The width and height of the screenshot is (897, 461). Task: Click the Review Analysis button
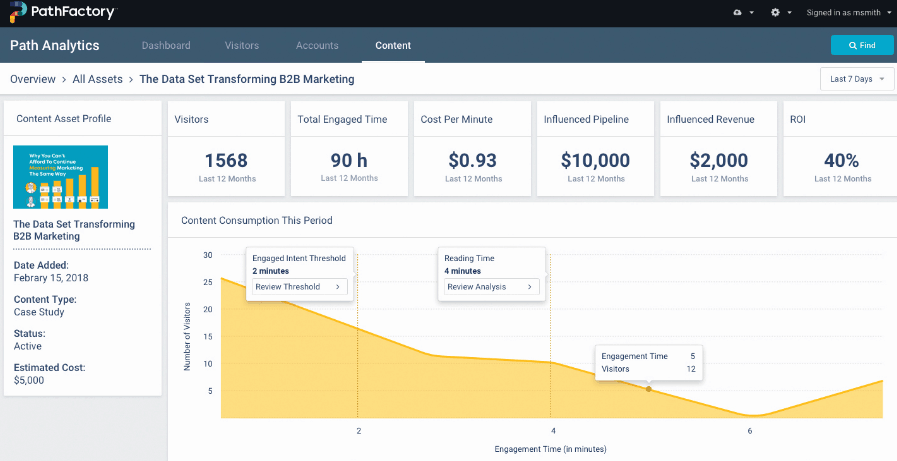(491, 287)
